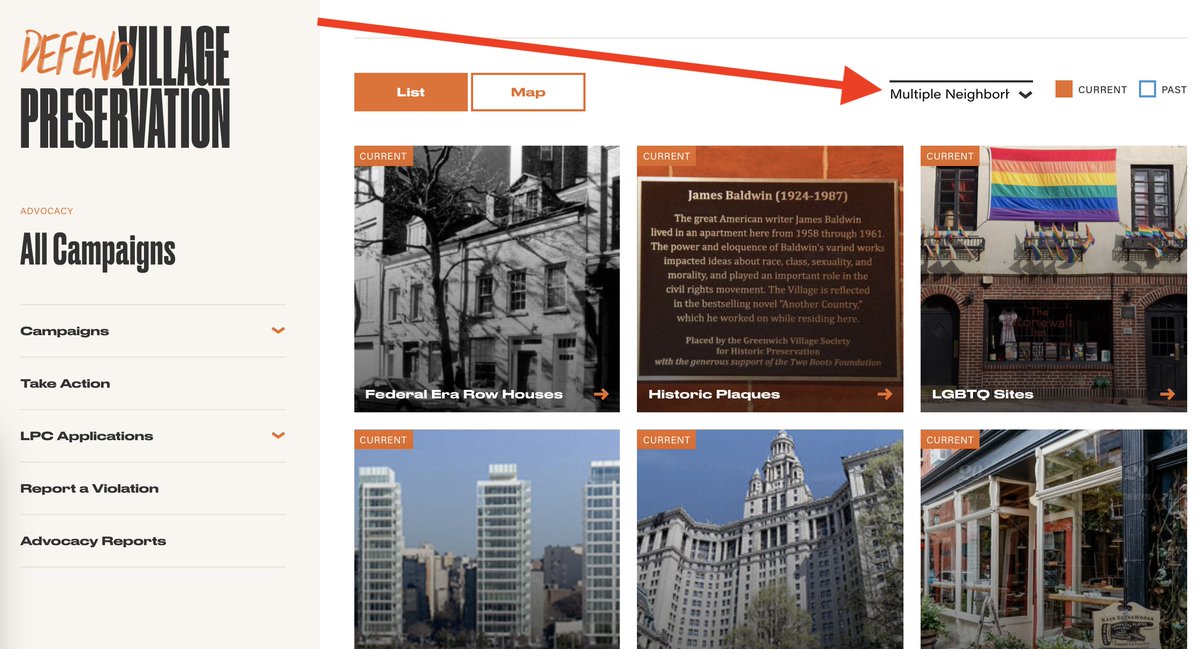Toggle the CURRENT campaigns filter checkbox
1200x649 pixels.
coord(1064,89)
